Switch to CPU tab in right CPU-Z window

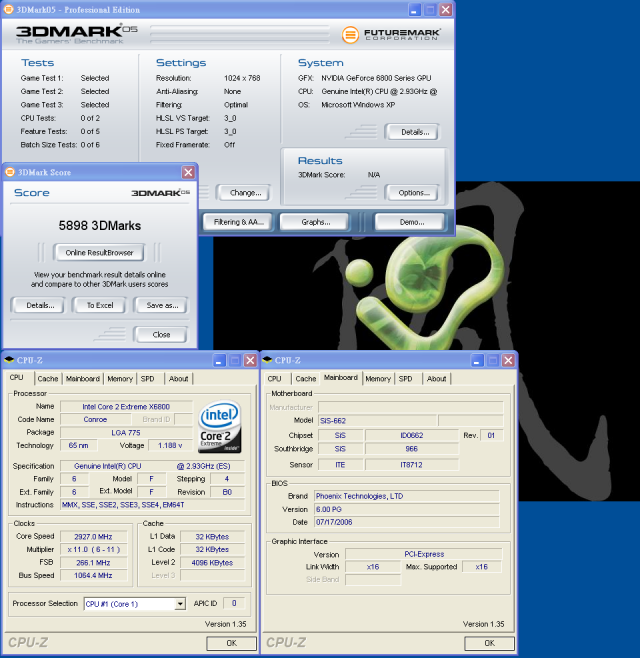click(274, 379)
